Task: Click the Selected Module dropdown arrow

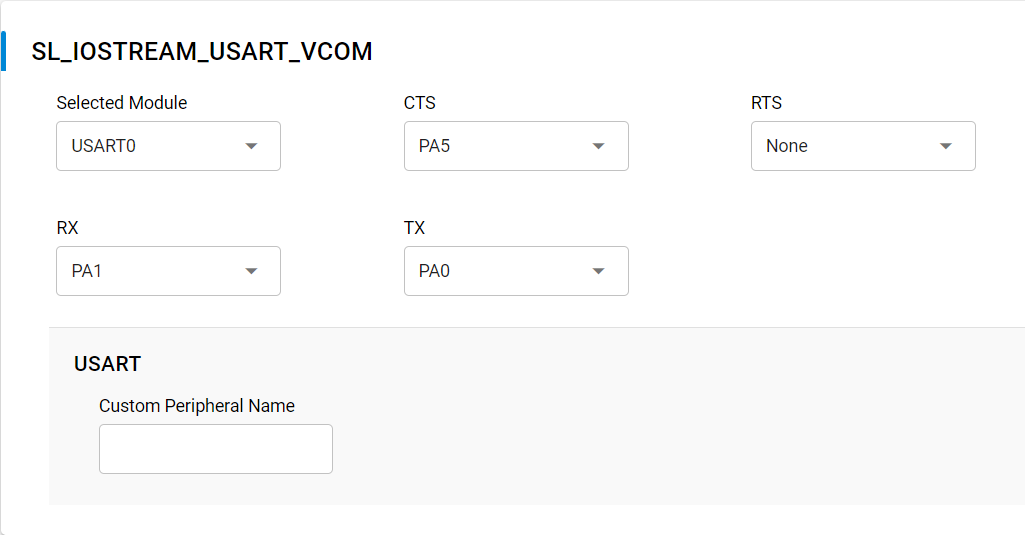Action: click(251, 146)
